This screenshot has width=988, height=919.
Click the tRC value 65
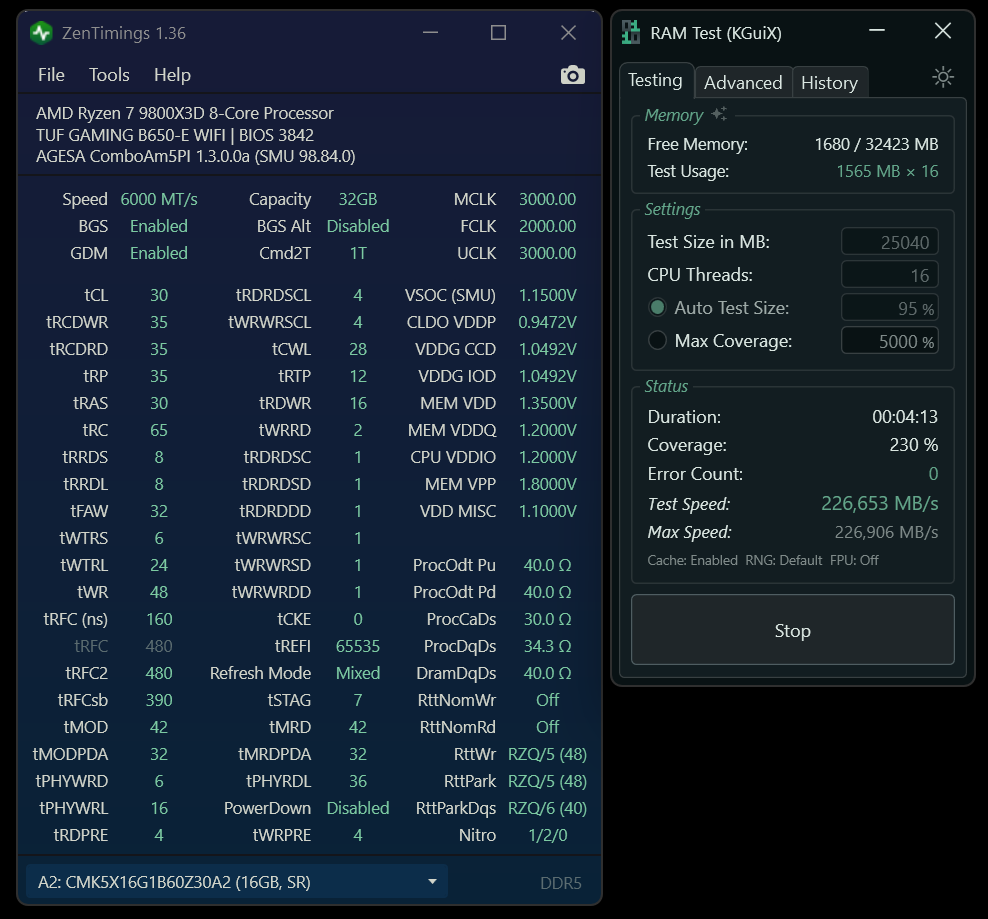[159, 430]
